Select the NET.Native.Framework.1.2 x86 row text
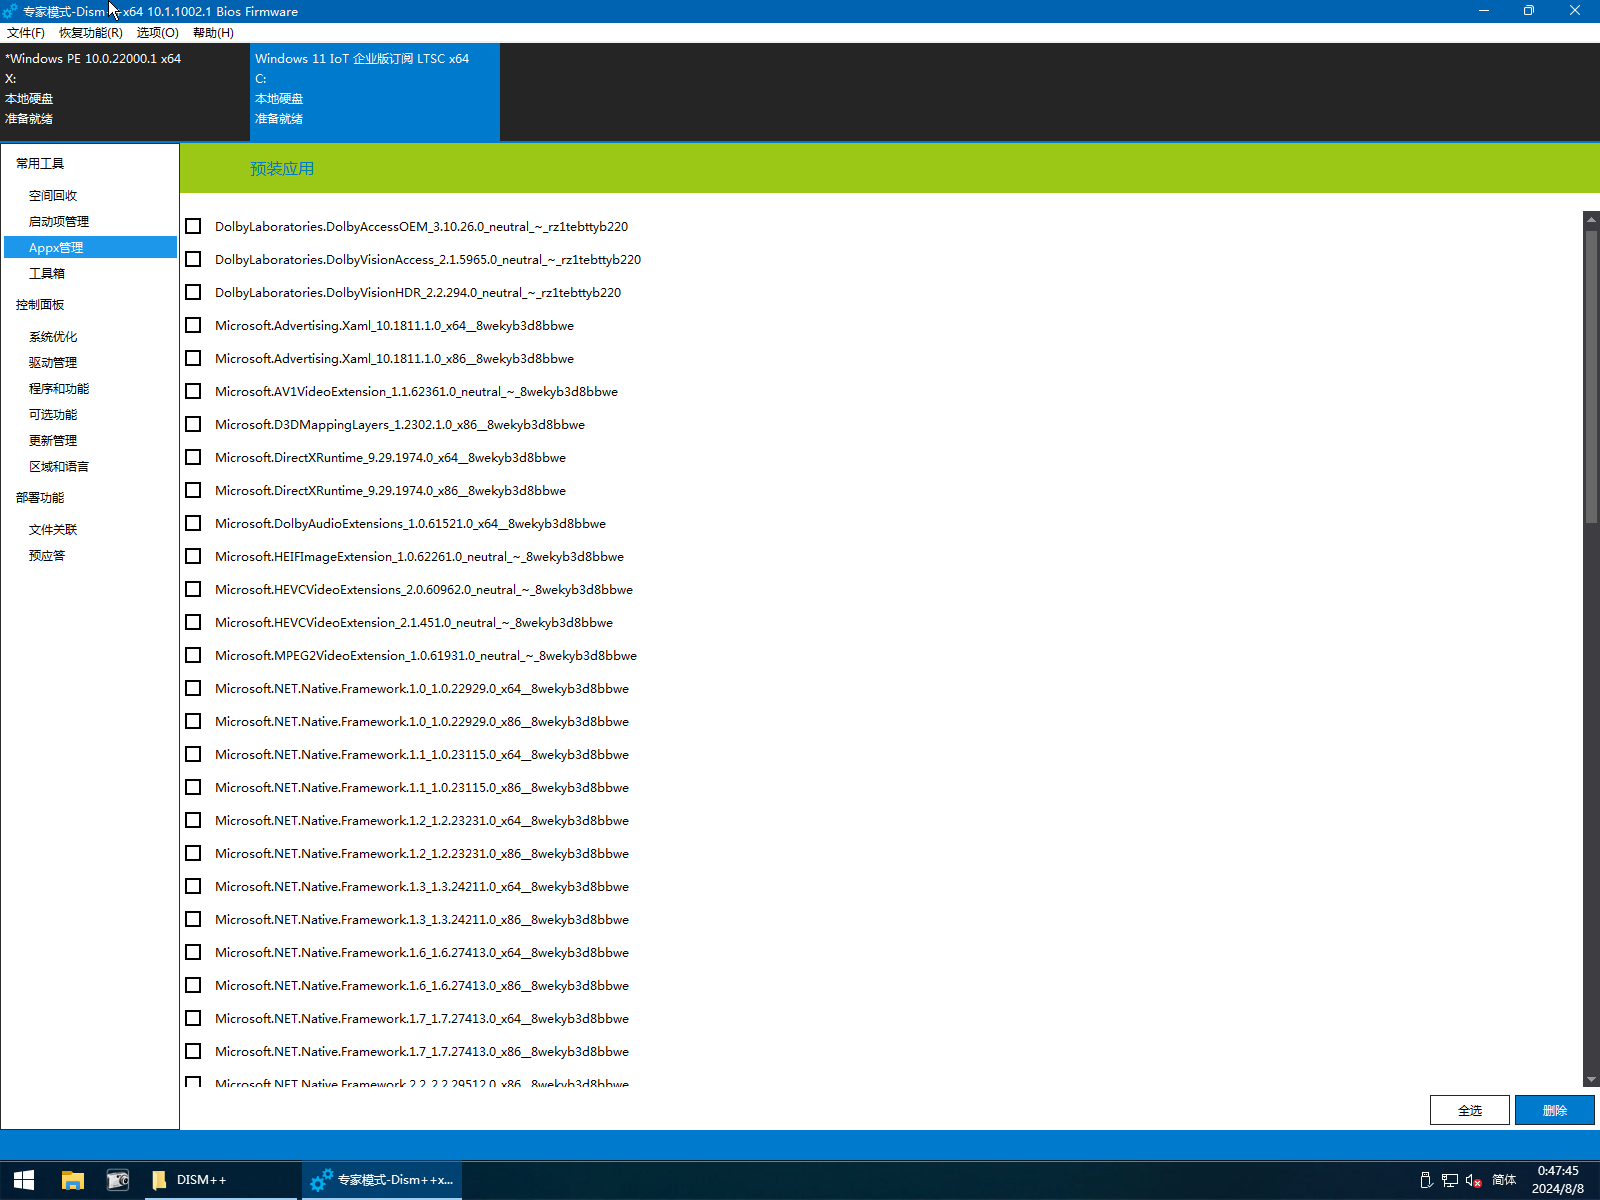This screenshot has height=1200, width=1600. click(422, 853)
